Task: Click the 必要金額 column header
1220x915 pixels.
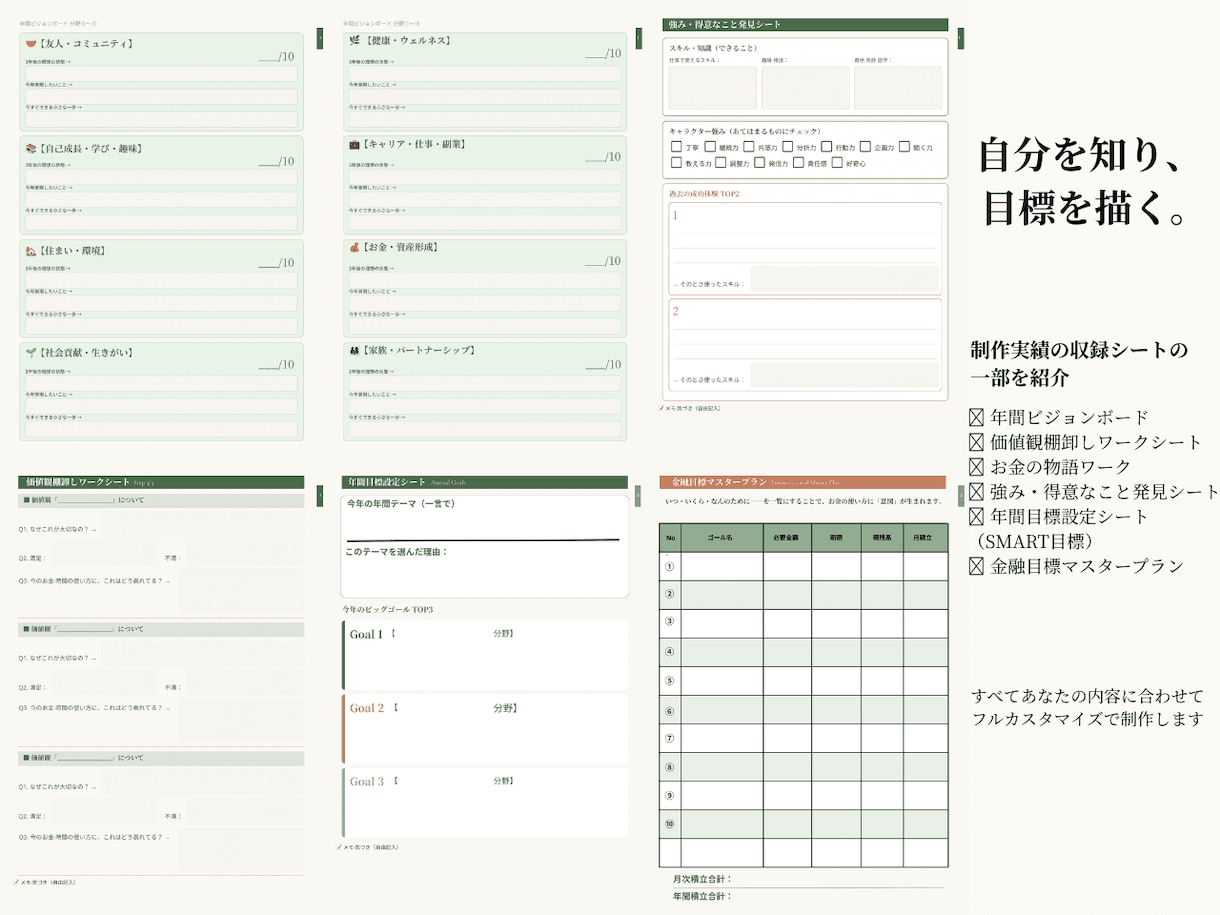Action: [787, 537]
